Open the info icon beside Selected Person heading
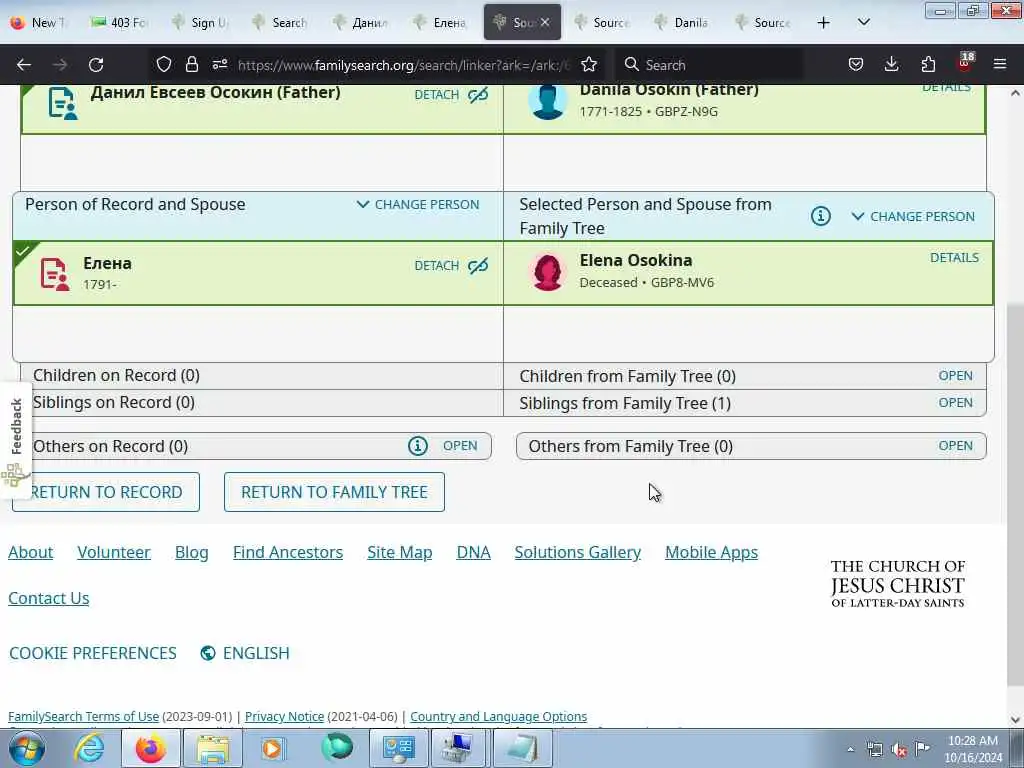Screen dimensions: 1024x768 (x=820, y=216)
